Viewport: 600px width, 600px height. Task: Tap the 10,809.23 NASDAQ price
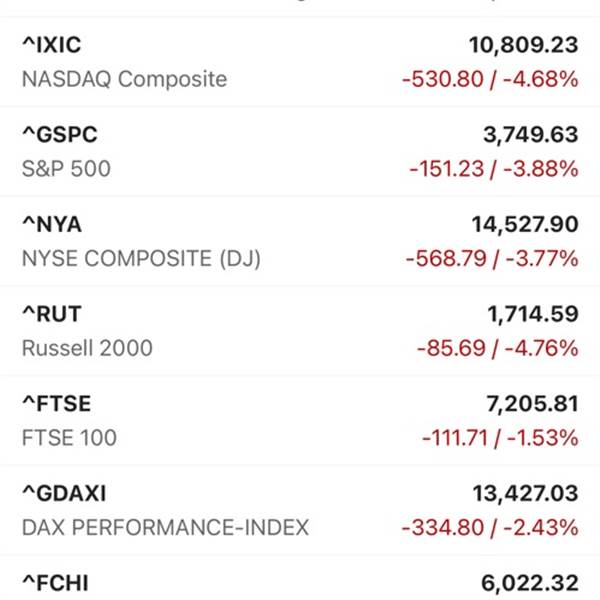coord(523,45)
